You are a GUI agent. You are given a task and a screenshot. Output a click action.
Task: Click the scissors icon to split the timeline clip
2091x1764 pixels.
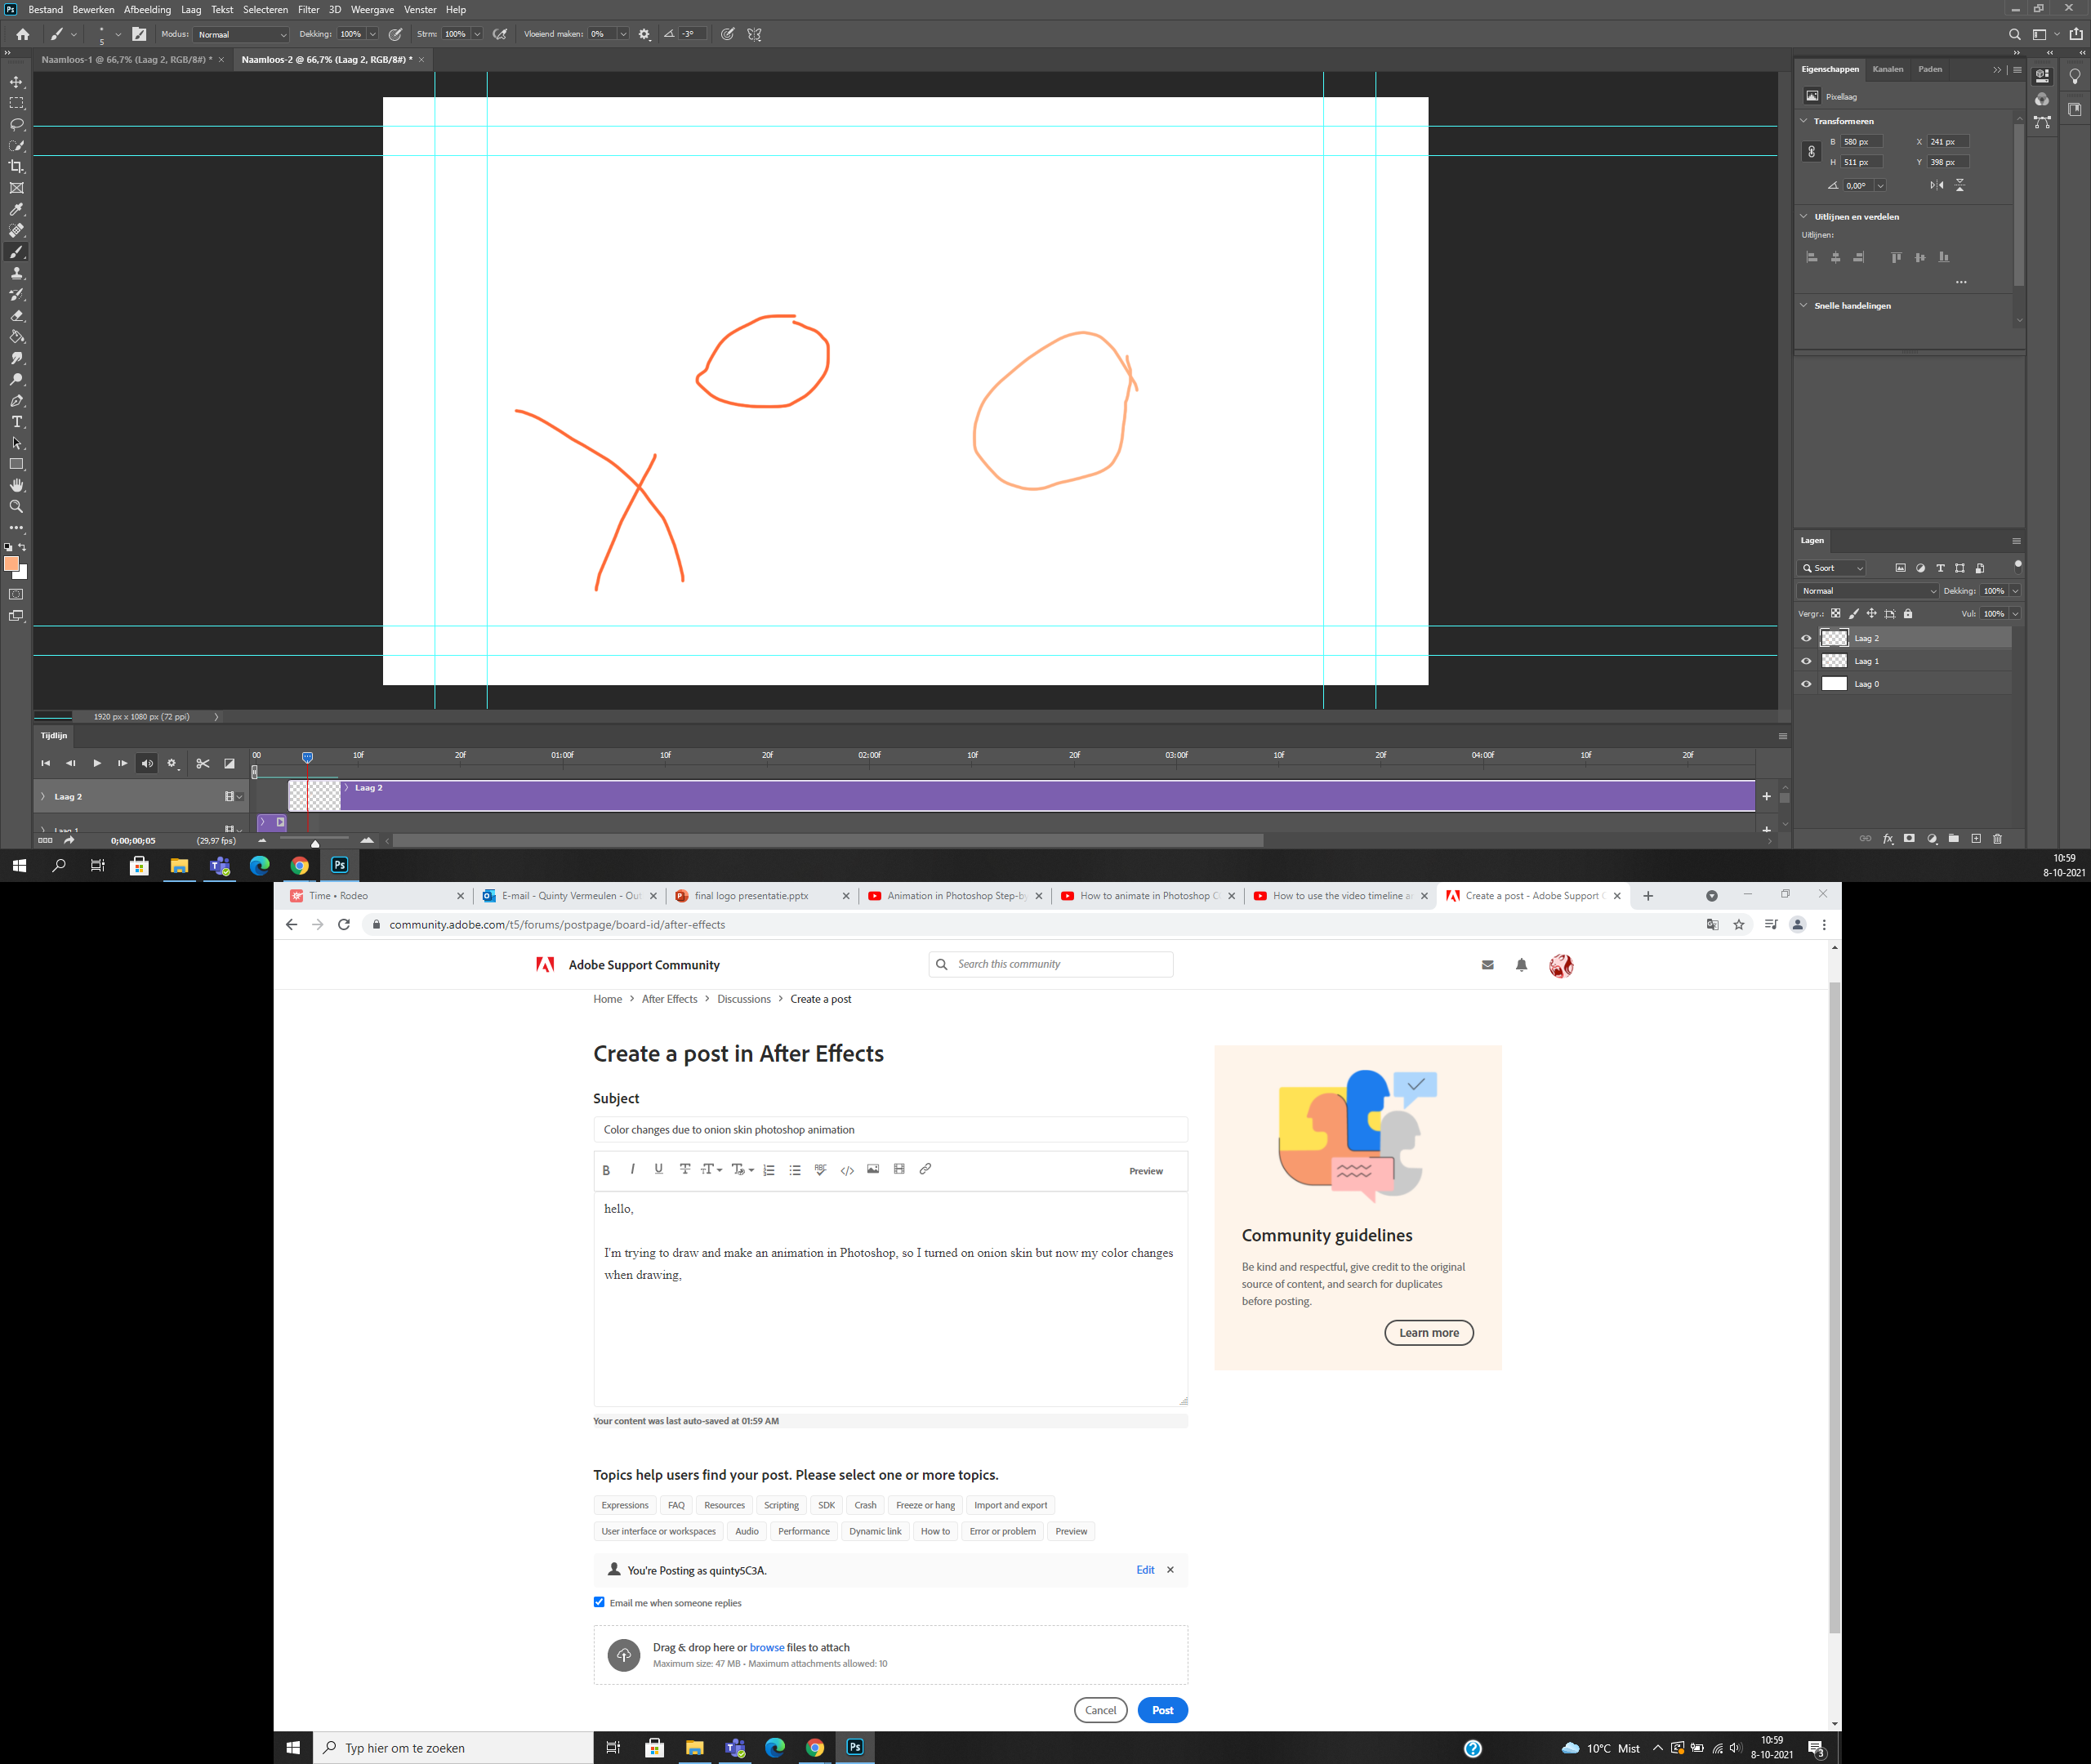(x=203, y=763)
